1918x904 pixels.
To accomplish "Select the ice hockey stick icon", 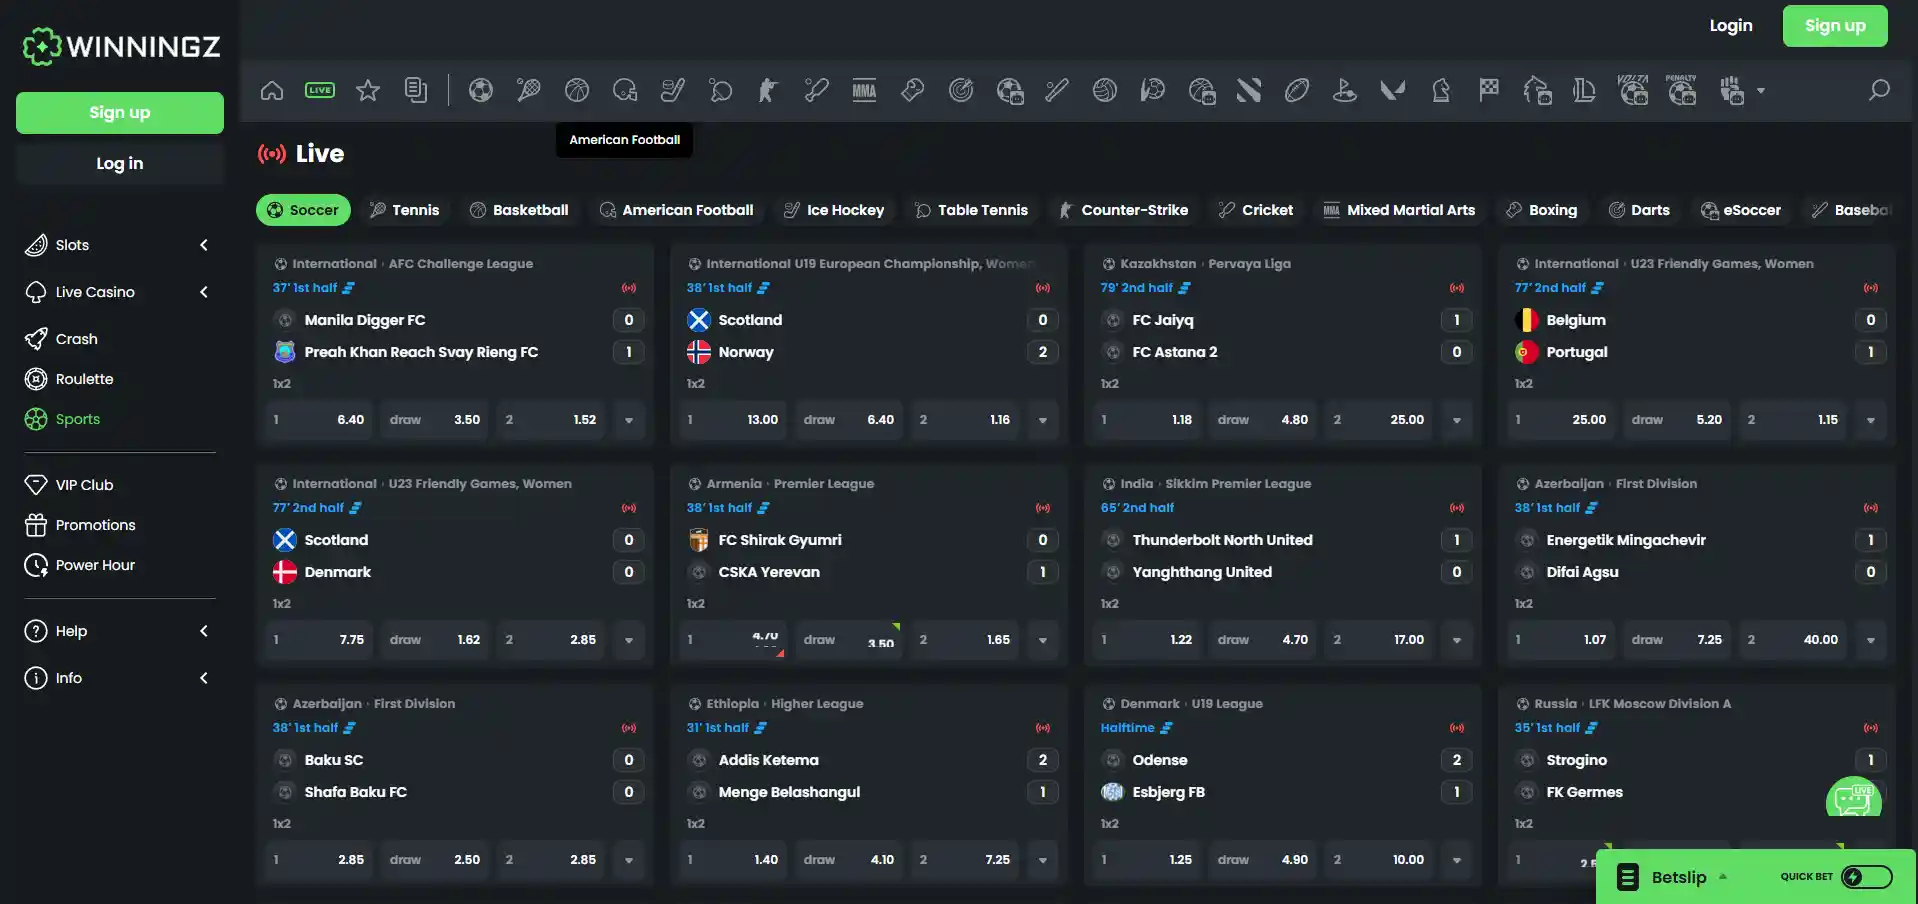I will 673,91.
